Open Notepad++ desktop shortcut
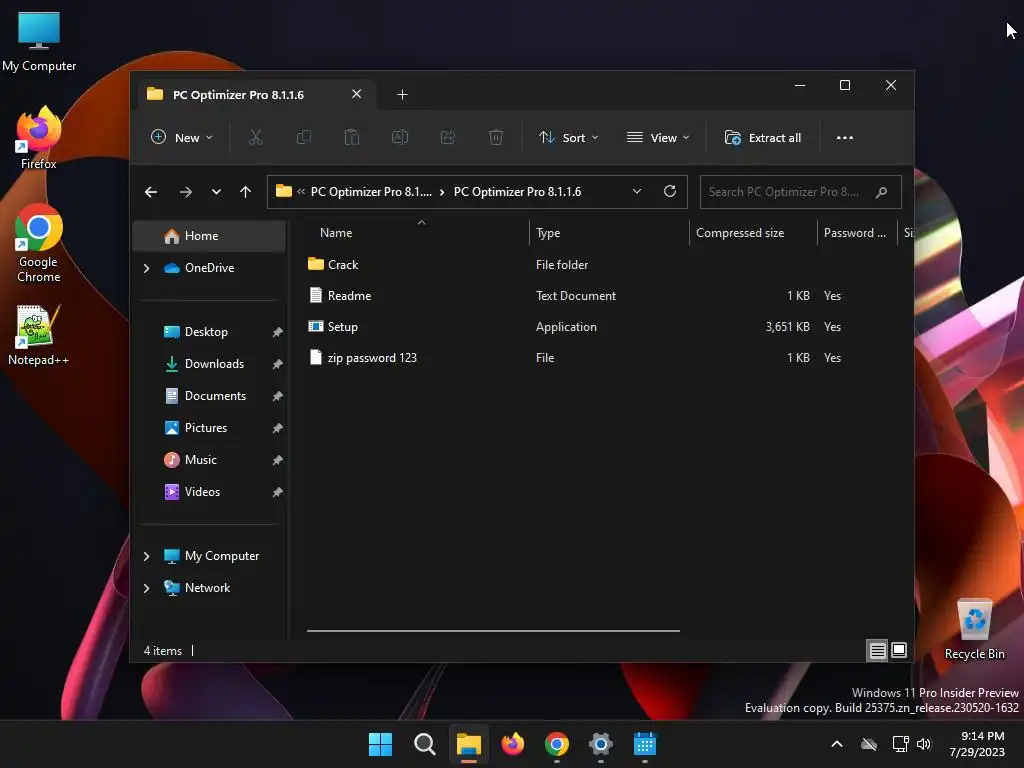The height and width of the screenshot is (768, 1024). coord(39,334)
